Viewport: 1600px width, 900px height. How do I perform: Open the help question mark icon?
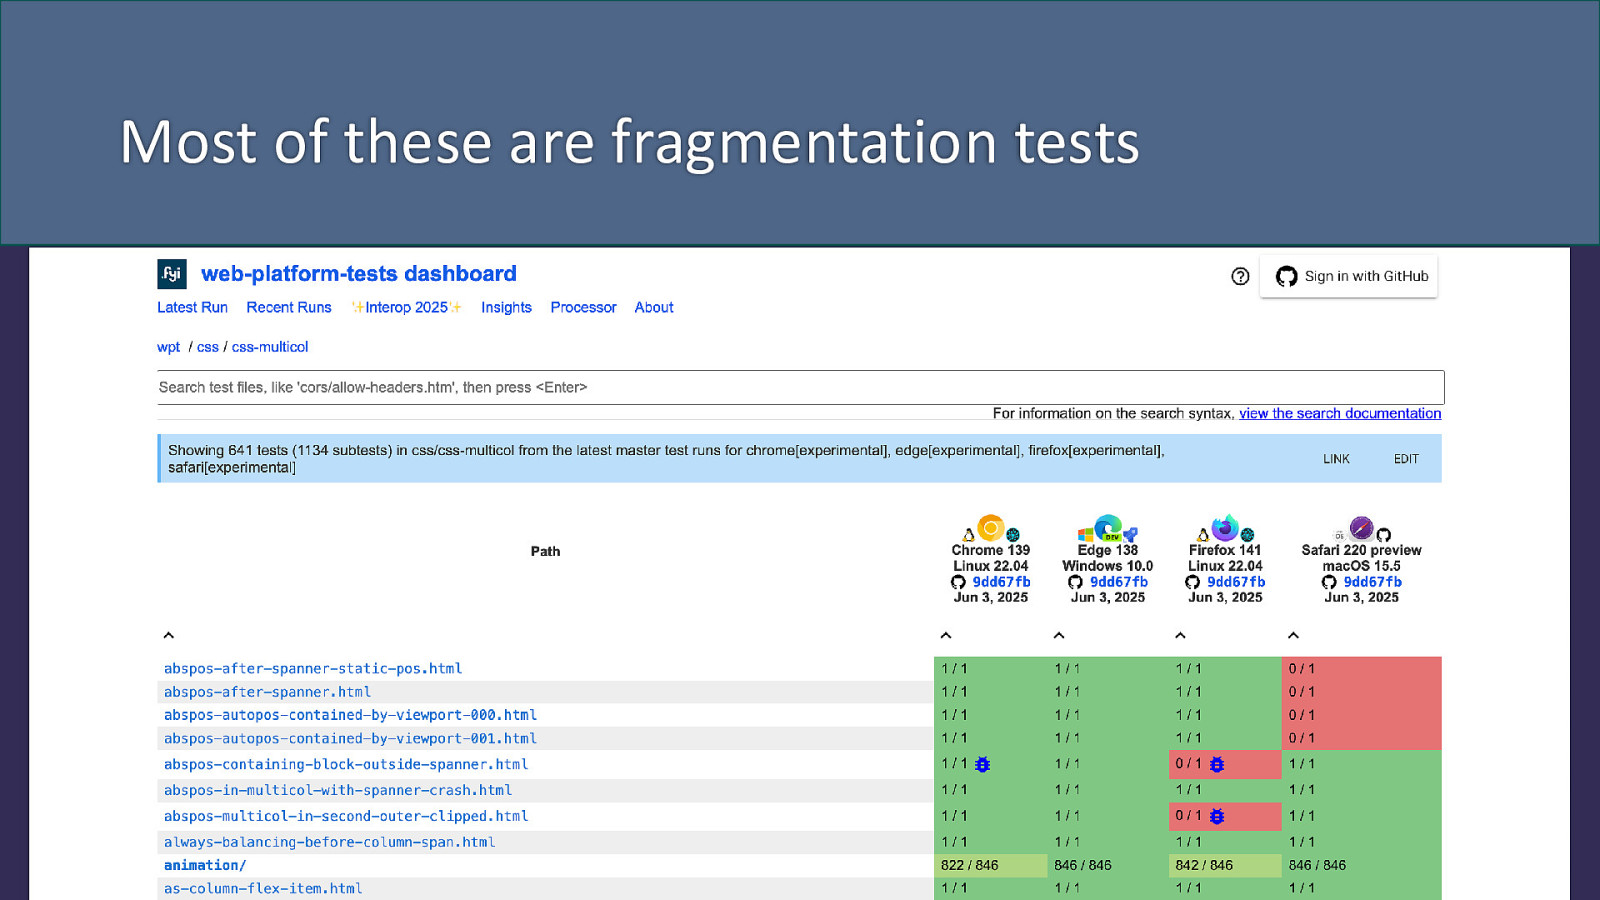(1240, 276)
